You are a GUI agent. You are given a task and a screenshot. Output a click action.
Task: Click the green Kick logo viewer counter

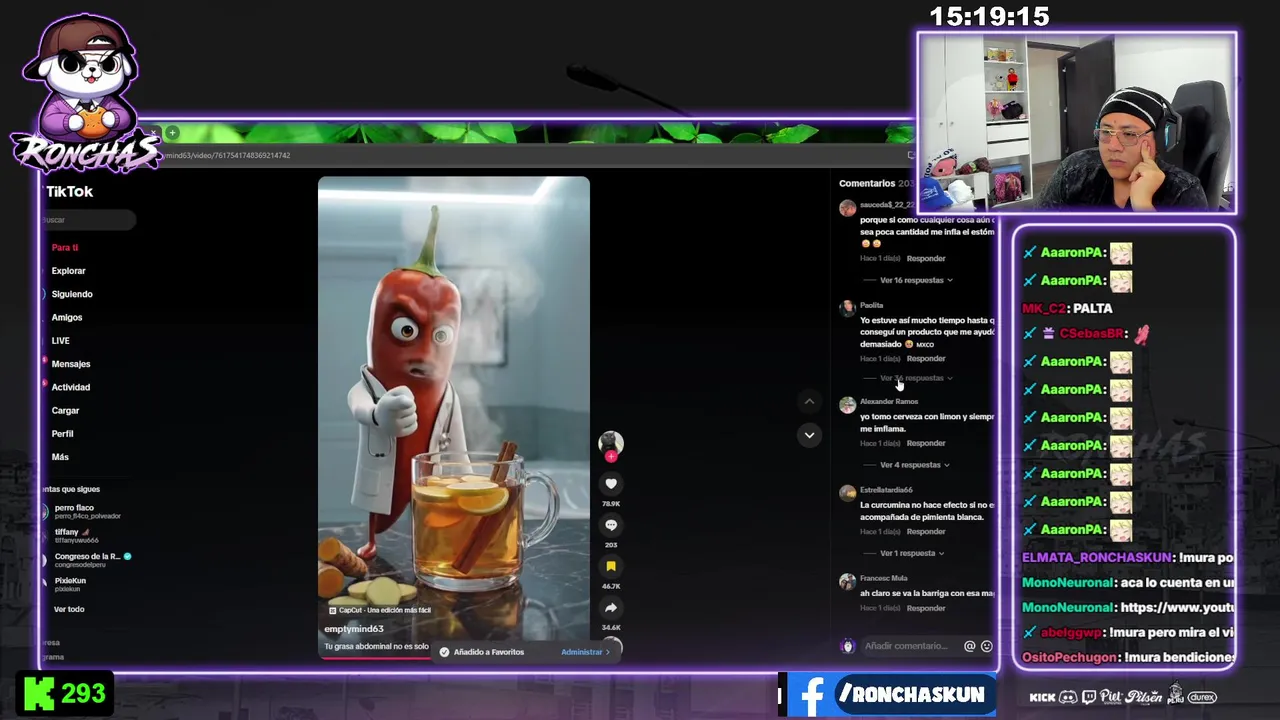point(39,693)
